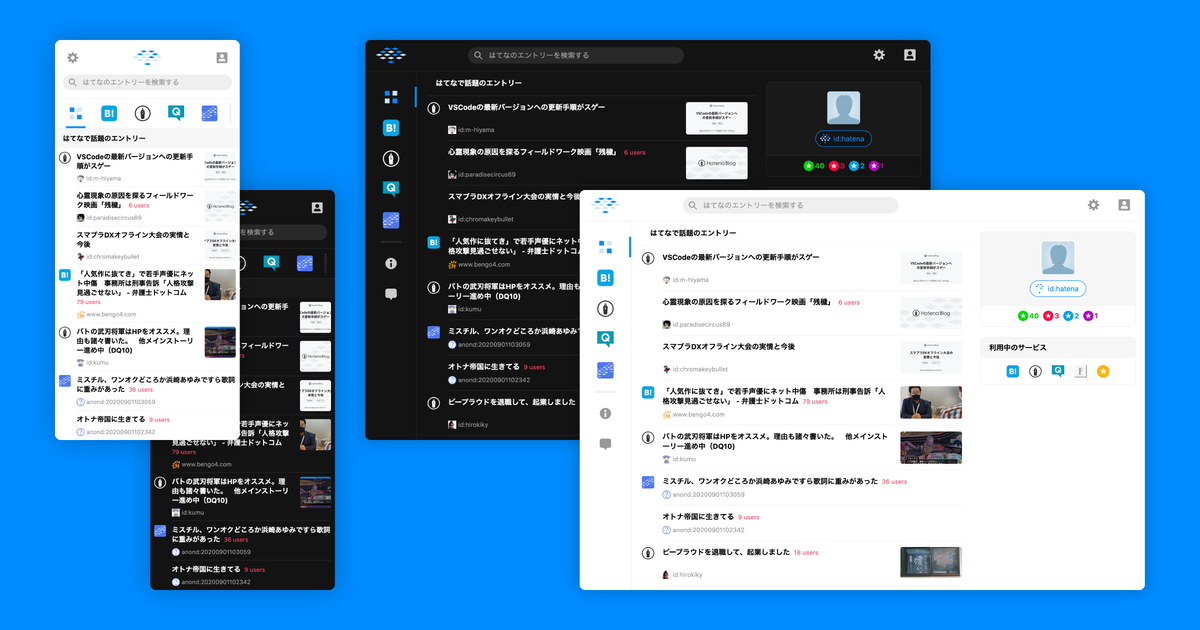
Task: Click the はてなのエントリーを検索する search field
Action: point(790,204)
